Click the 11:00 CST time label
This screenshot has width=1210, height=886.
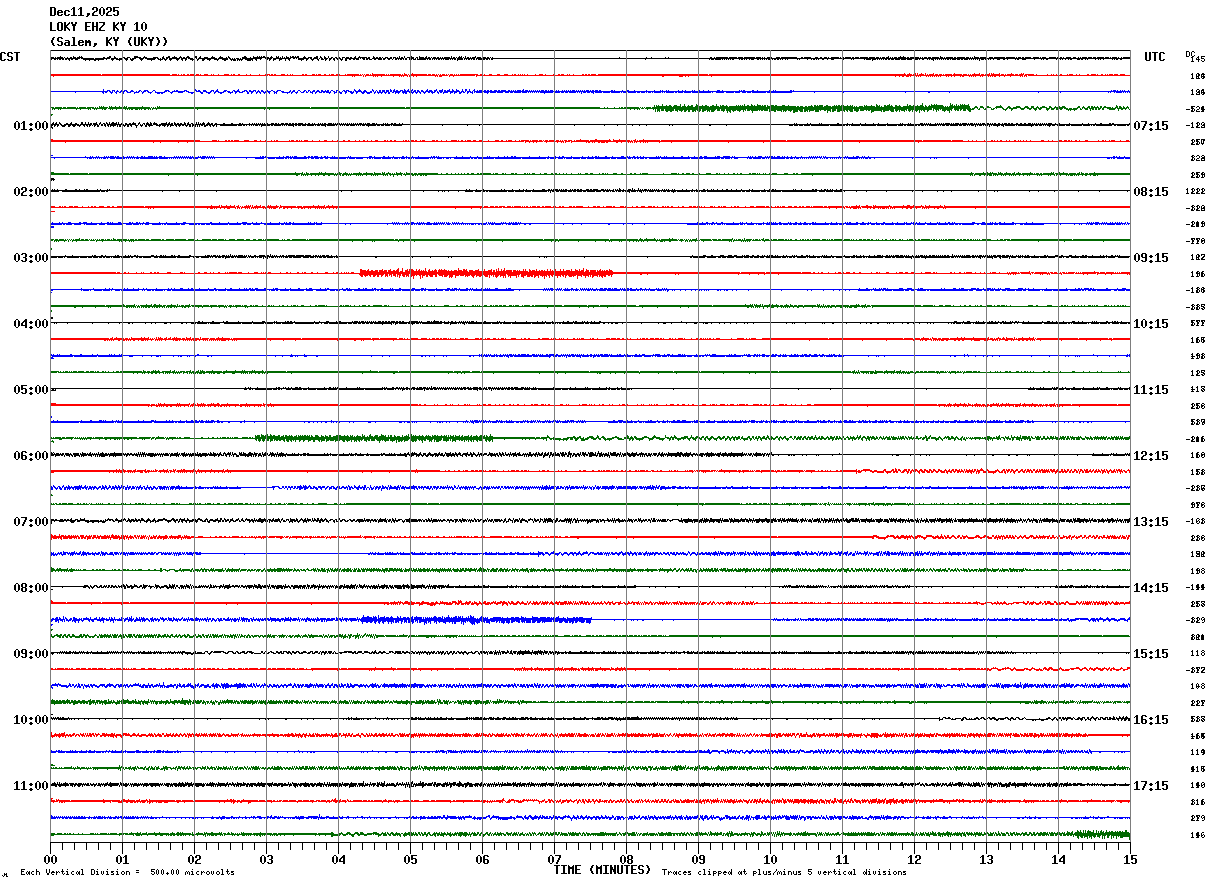31,786
